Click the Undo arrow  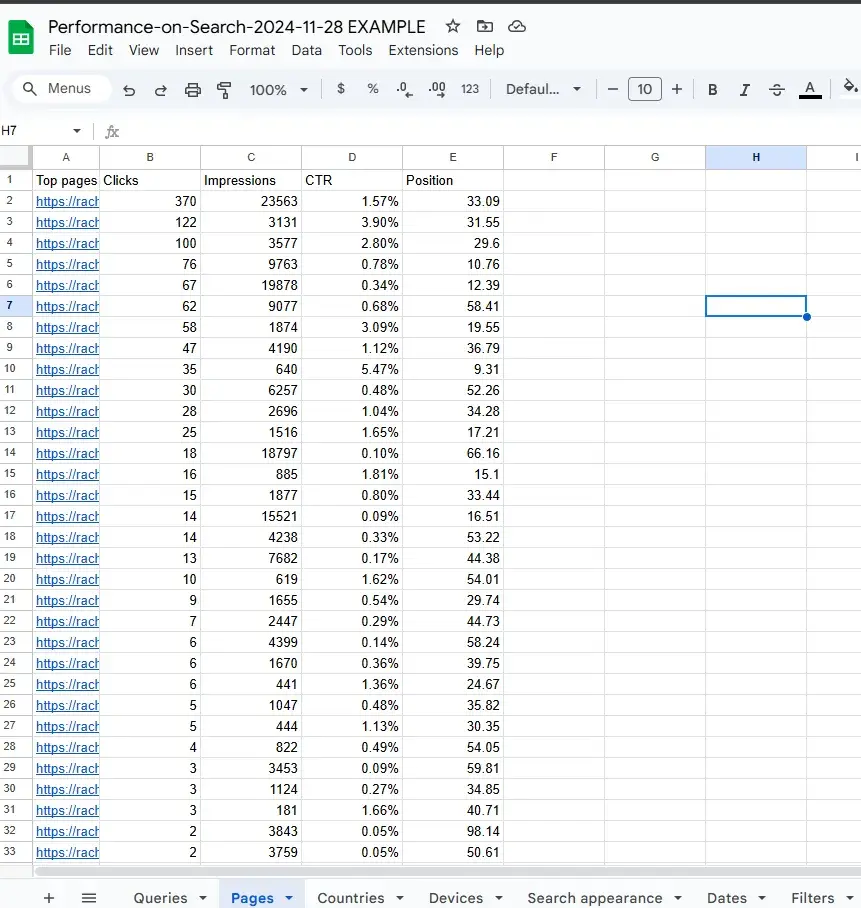[x=129, y=90]
